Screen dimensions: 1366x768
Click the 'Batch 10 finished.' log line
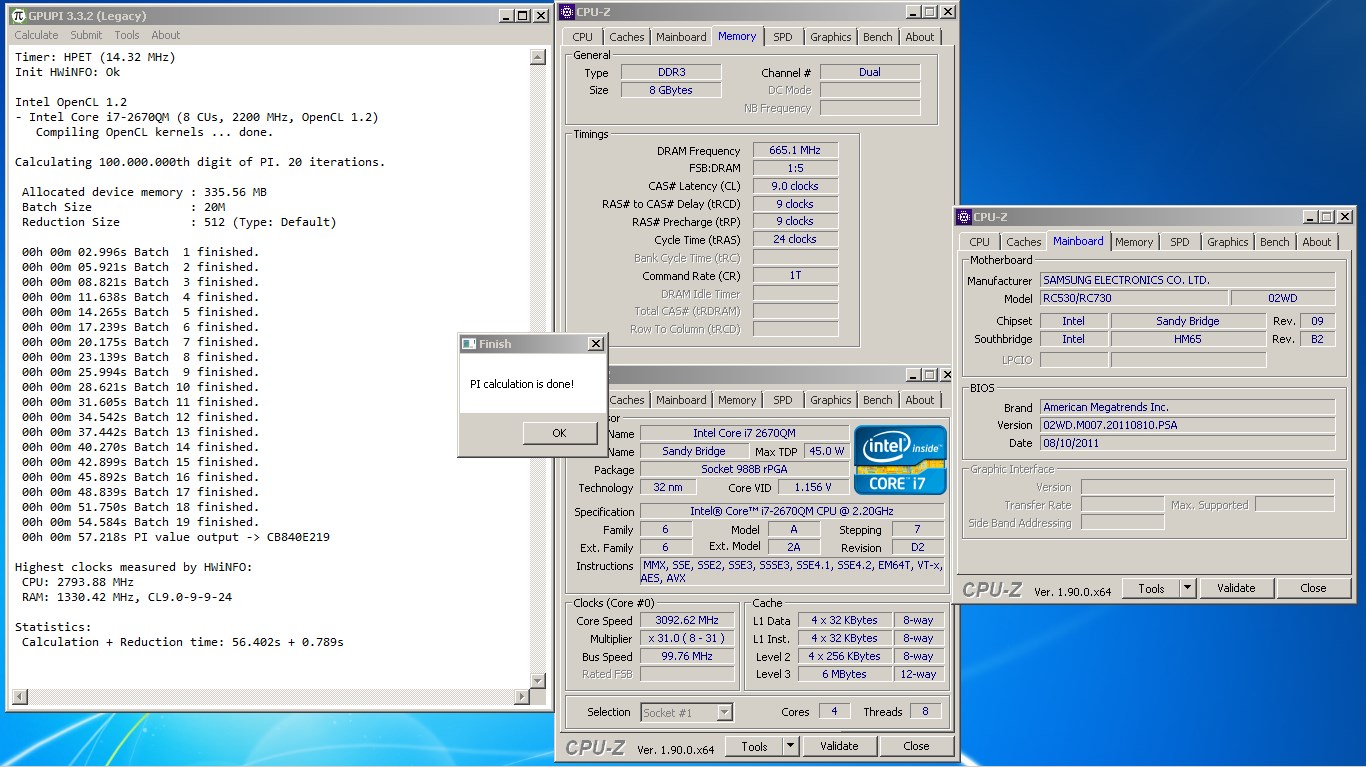(140, 387)
